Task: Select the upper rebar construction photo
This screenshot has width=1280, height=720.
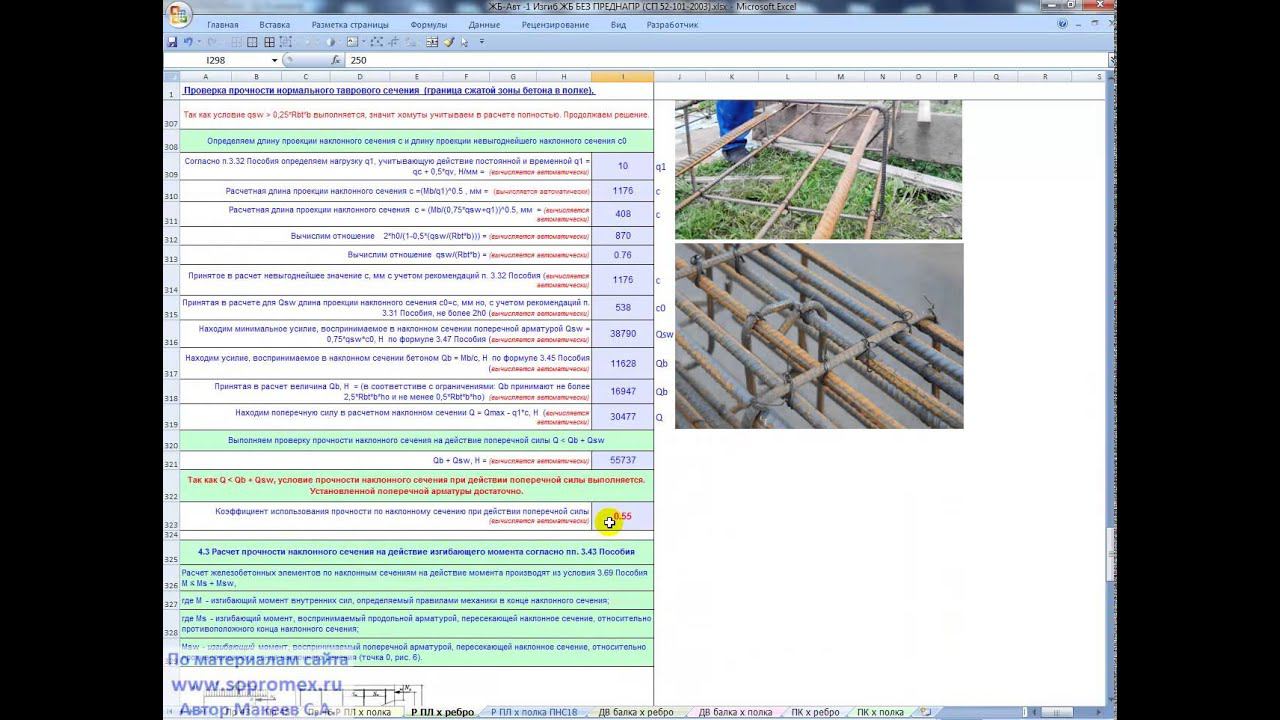Action: [818, 169]
